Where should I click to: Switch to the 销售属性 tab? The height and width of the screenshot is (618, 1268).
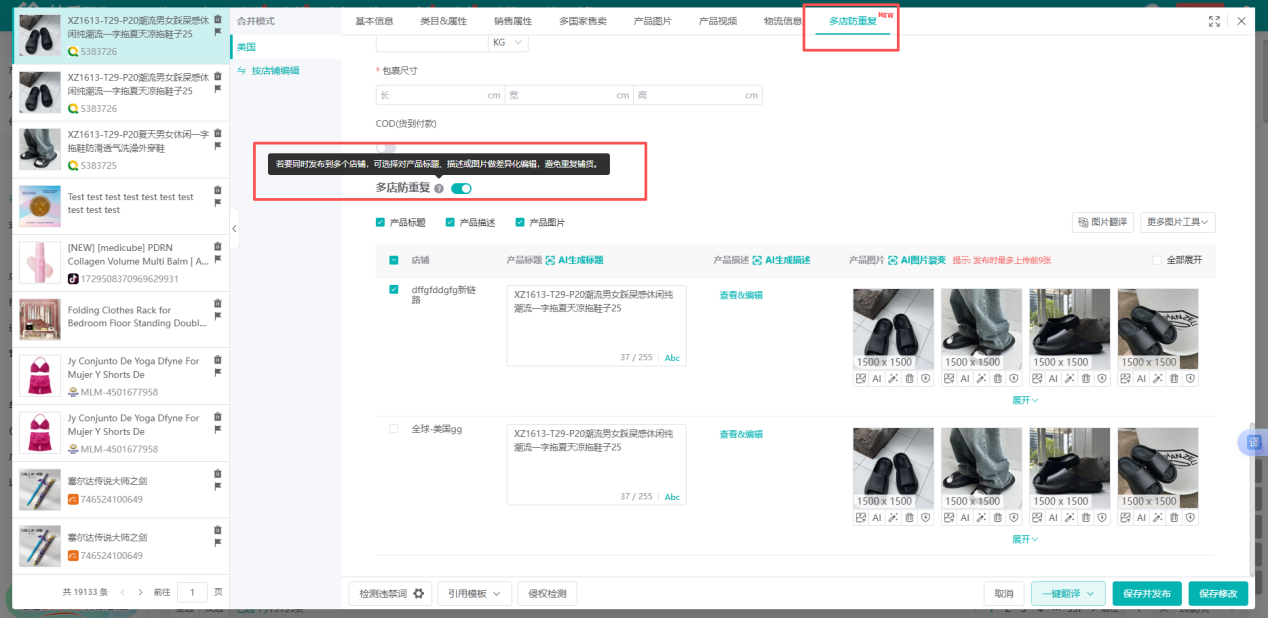coord(513,21)
